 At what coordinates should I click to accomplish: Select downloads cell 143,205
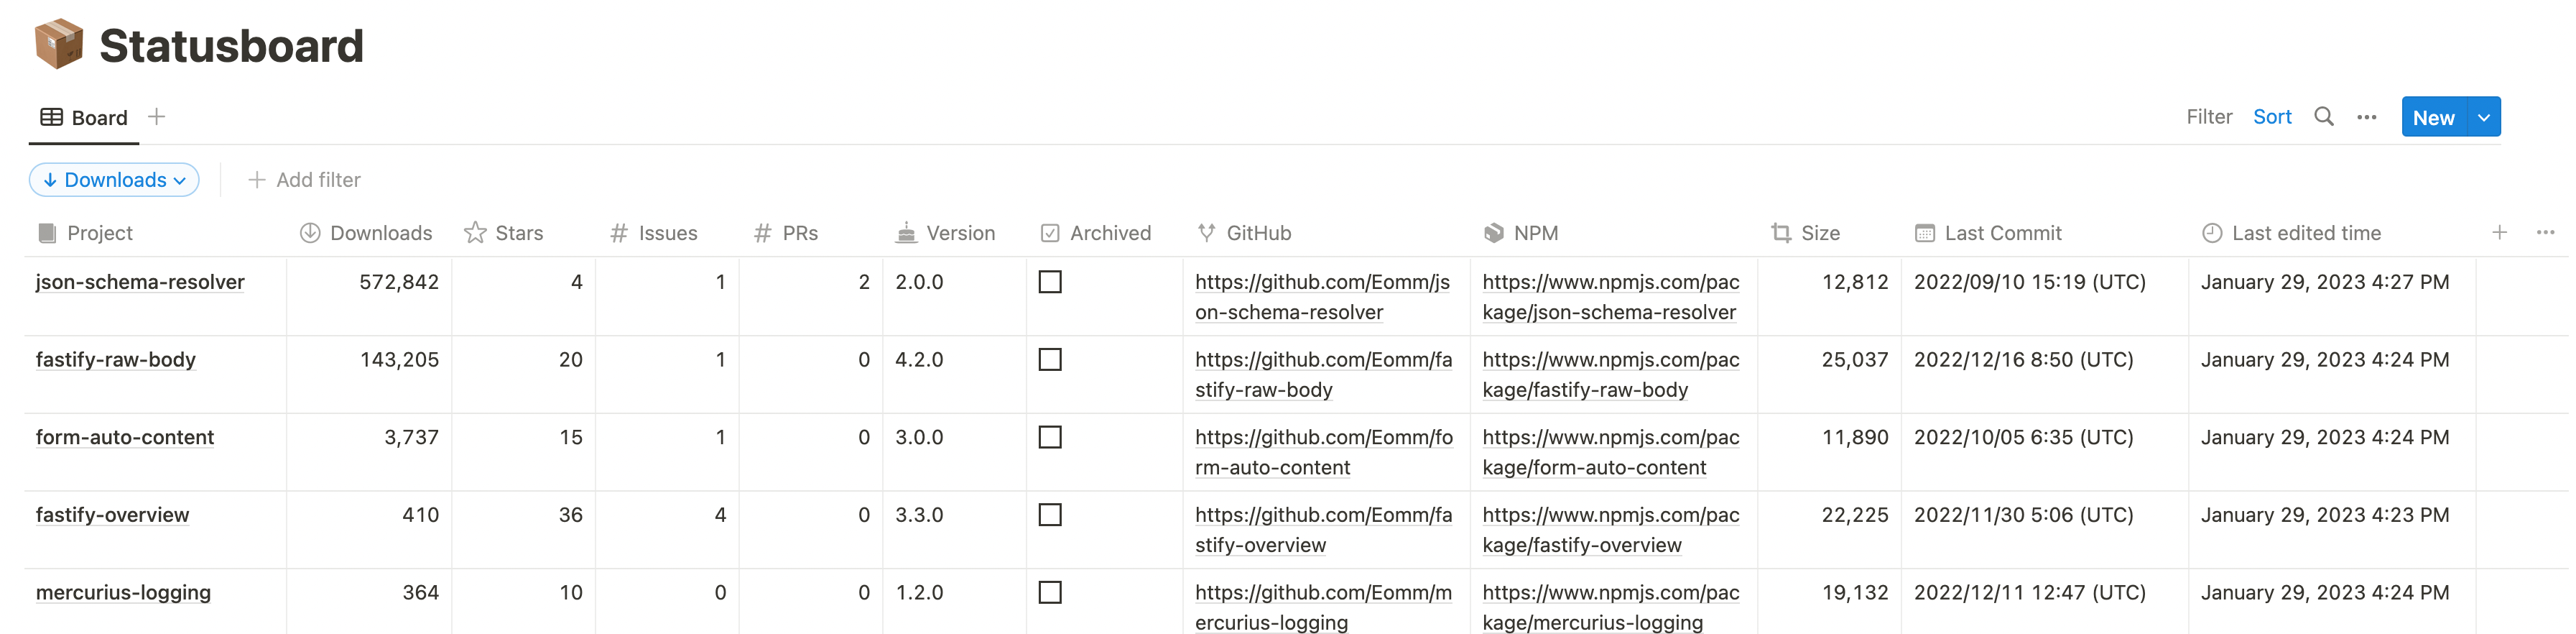368,374
